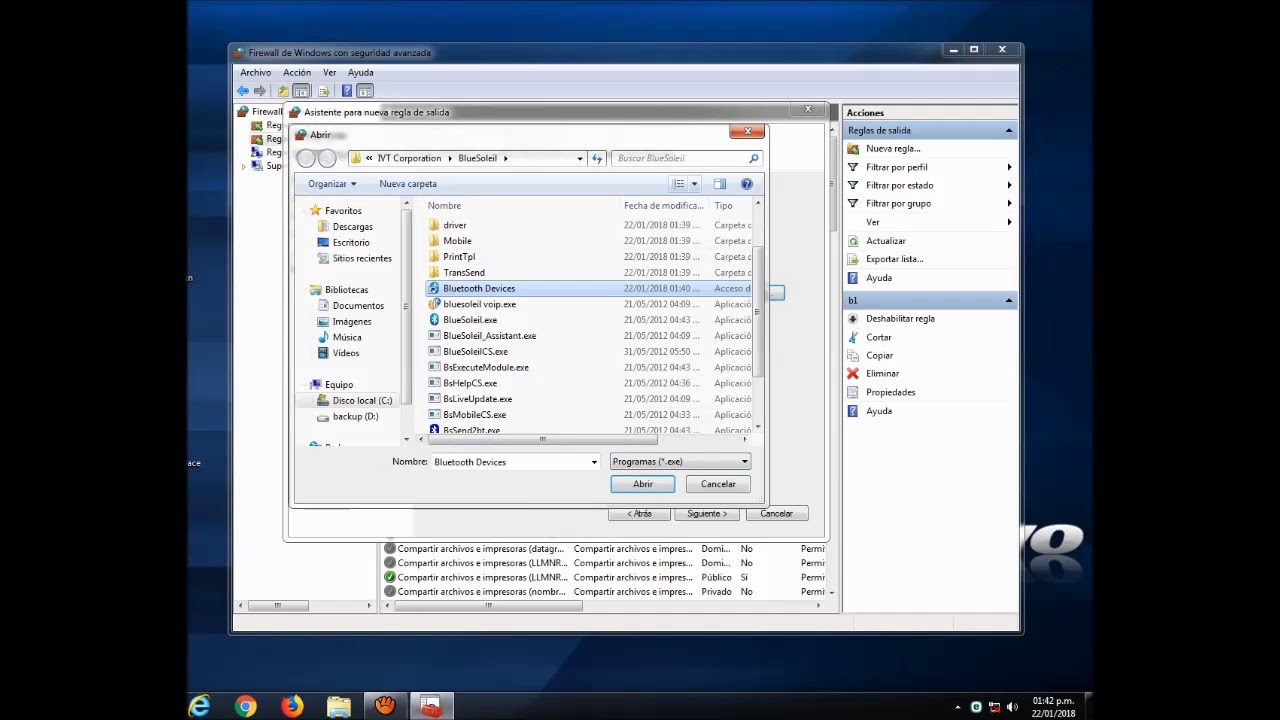Viewport: 1280px width, 720px height.
Task: Click Nueva regla... in Acciones pane
Action: click(x=893, y=149)
